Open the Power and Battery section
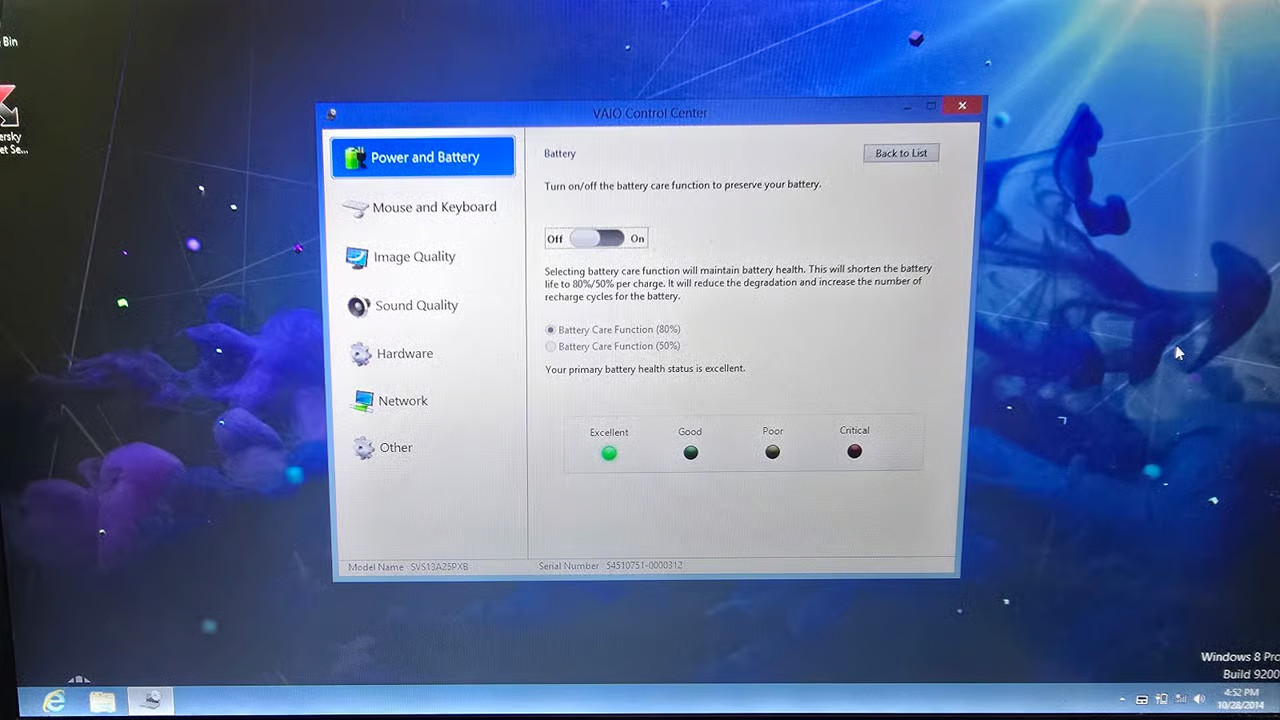Image resolution: width=1280 pixels, height=720 pixels. point(423,157)
